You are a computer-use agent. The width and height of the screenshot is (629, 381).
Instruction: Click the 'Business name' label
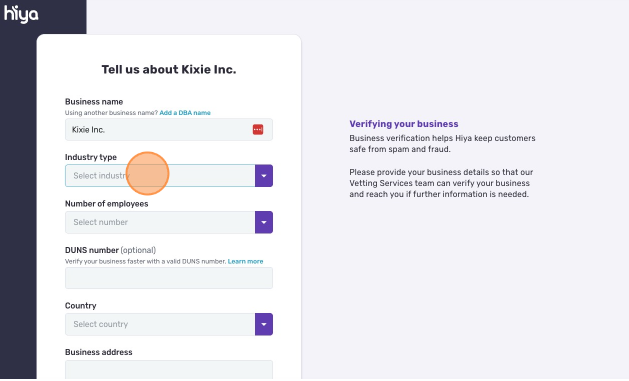94,102
